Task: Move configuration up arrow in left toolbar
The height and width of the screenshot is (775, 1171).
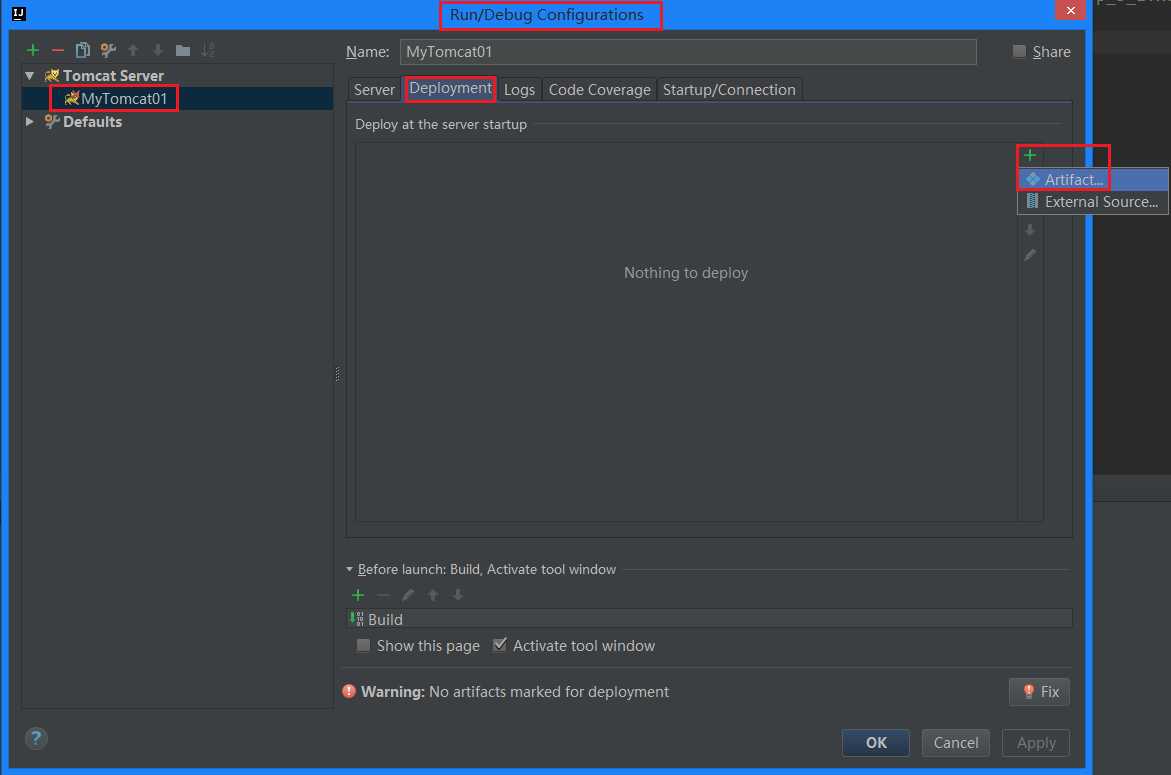Action: [133, 50]
